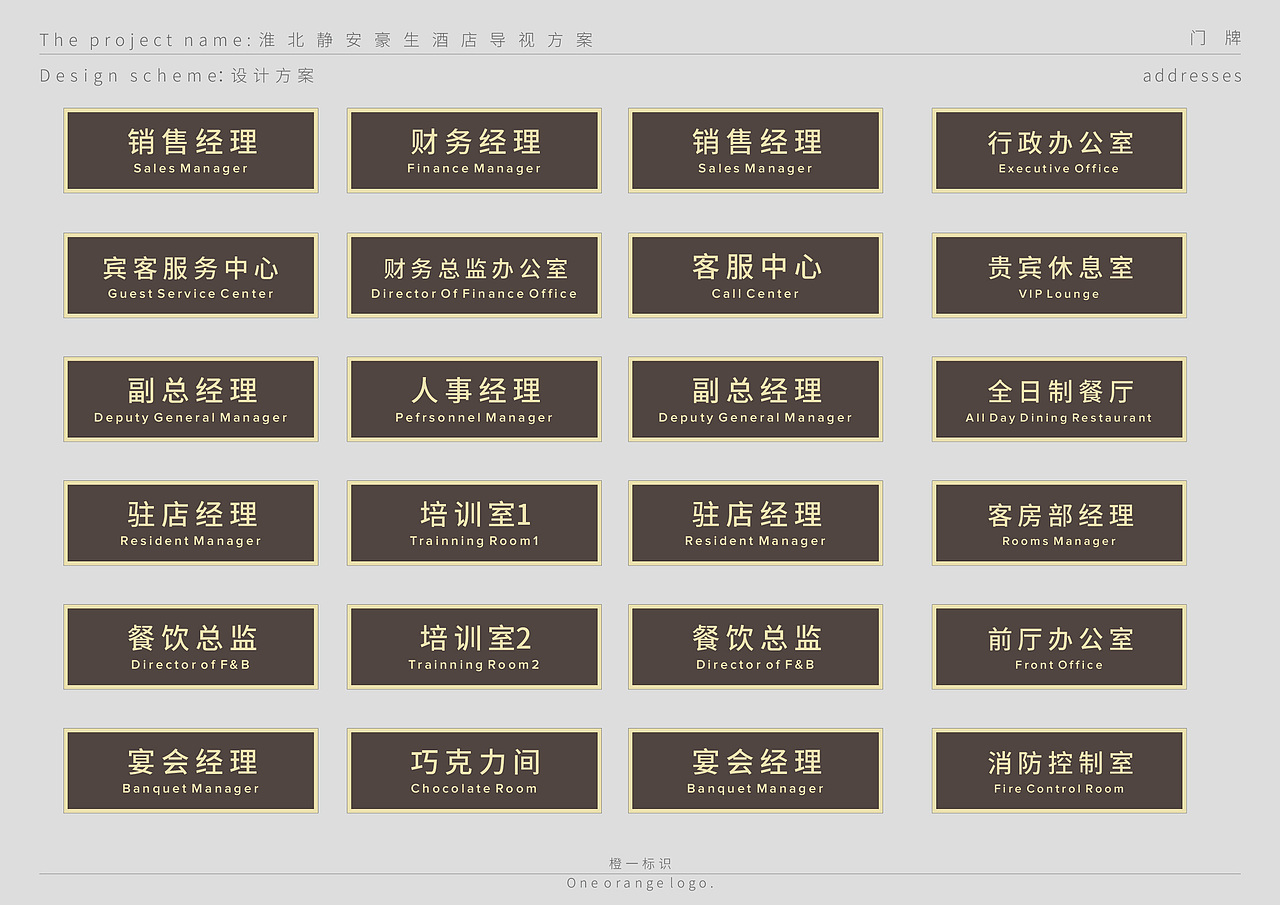This screenshot has width=1280, height=905.
Task: Click the Resident Manager door sign
Action: (x=190, y=522)
